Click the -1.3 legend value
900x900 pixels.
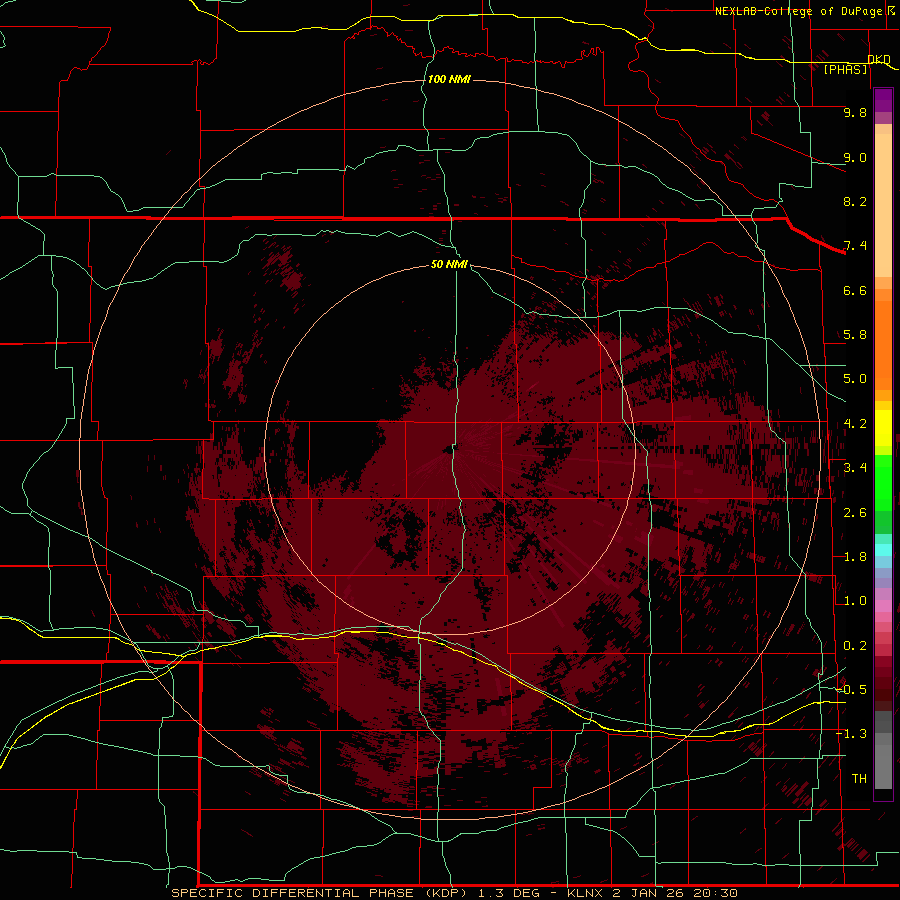[x=851, y=734]
